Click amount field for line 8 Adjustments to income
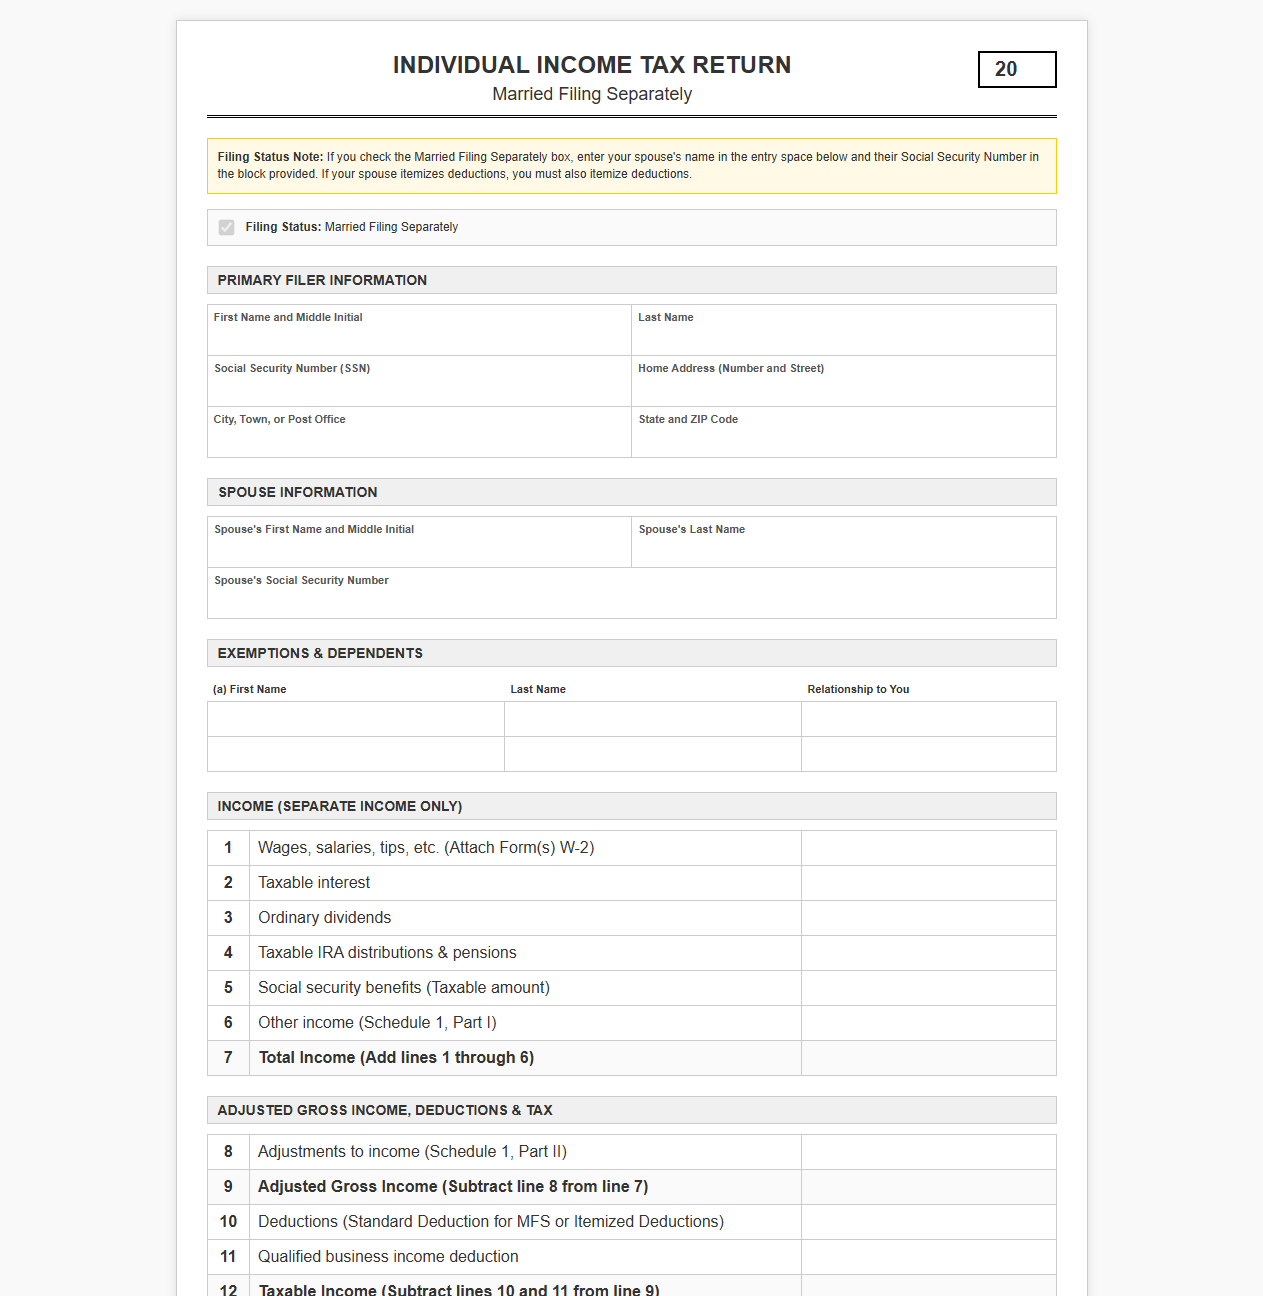 click(x=929, y=1152)
